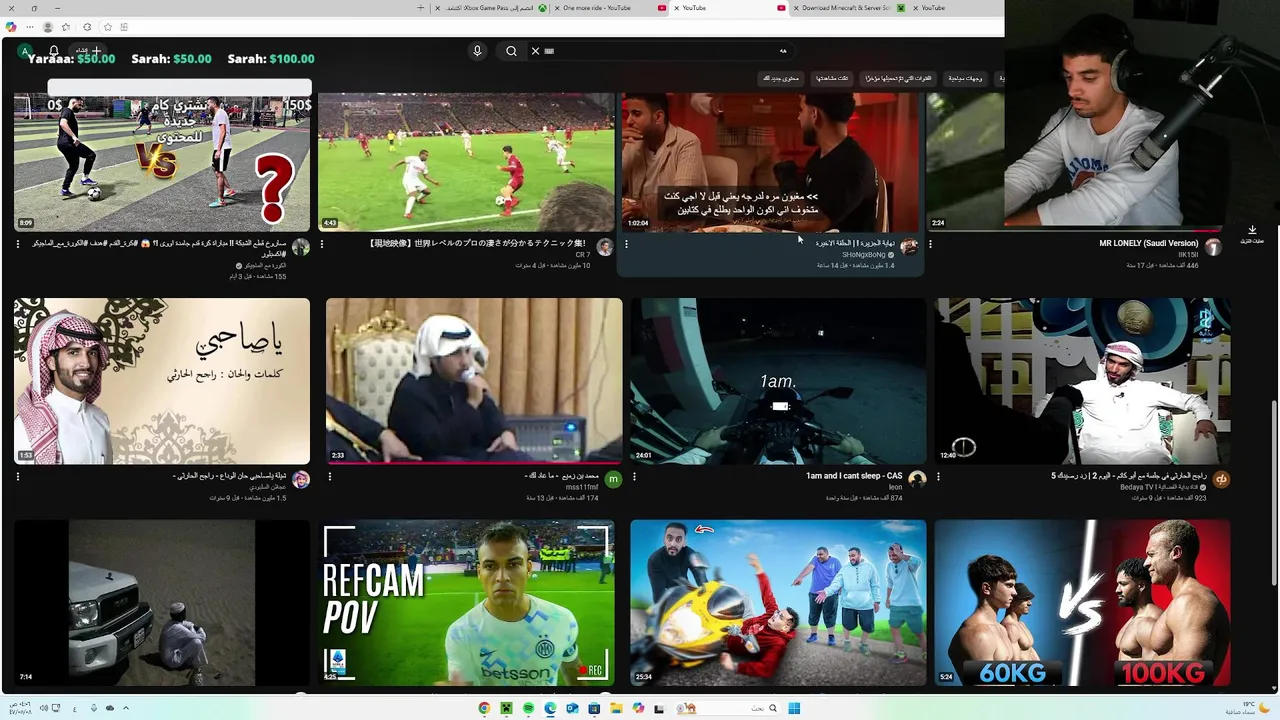This screenshot has height=720, width=1280.
Task: Open options for 1am and I cant sleep video
Action: [634, 477]
